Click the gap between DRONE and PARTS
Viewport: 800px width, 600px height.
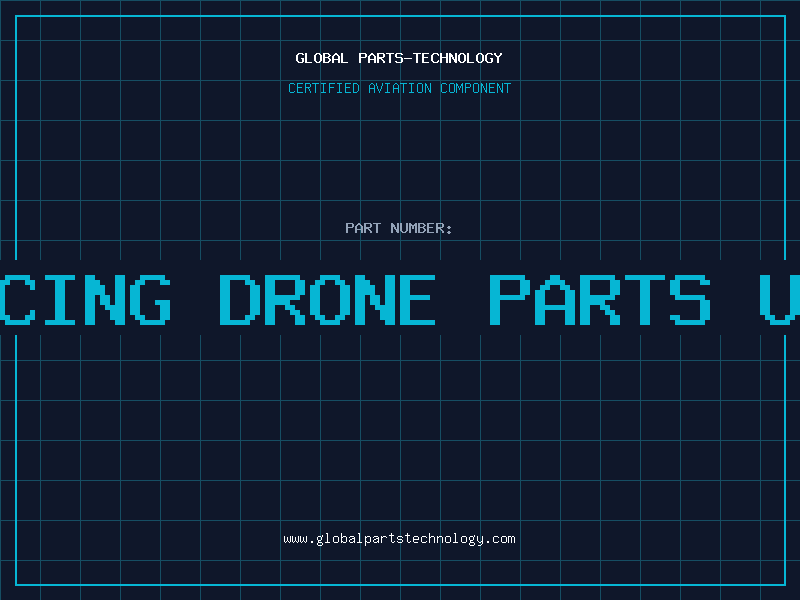pos(462,299)
